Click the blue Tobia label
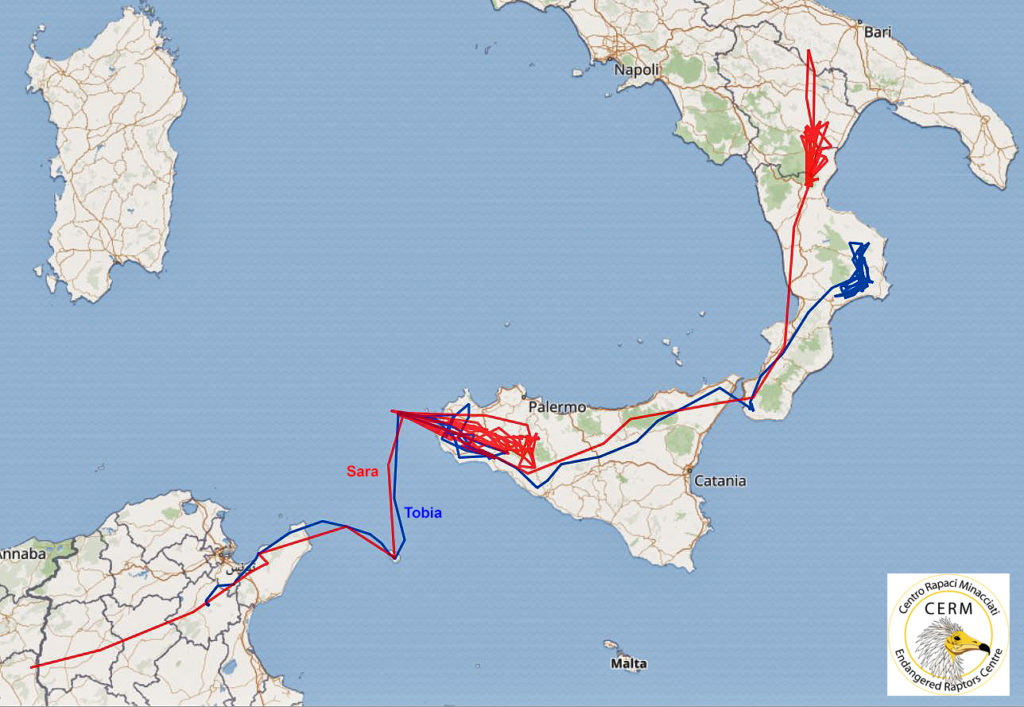 coord(423,512)
